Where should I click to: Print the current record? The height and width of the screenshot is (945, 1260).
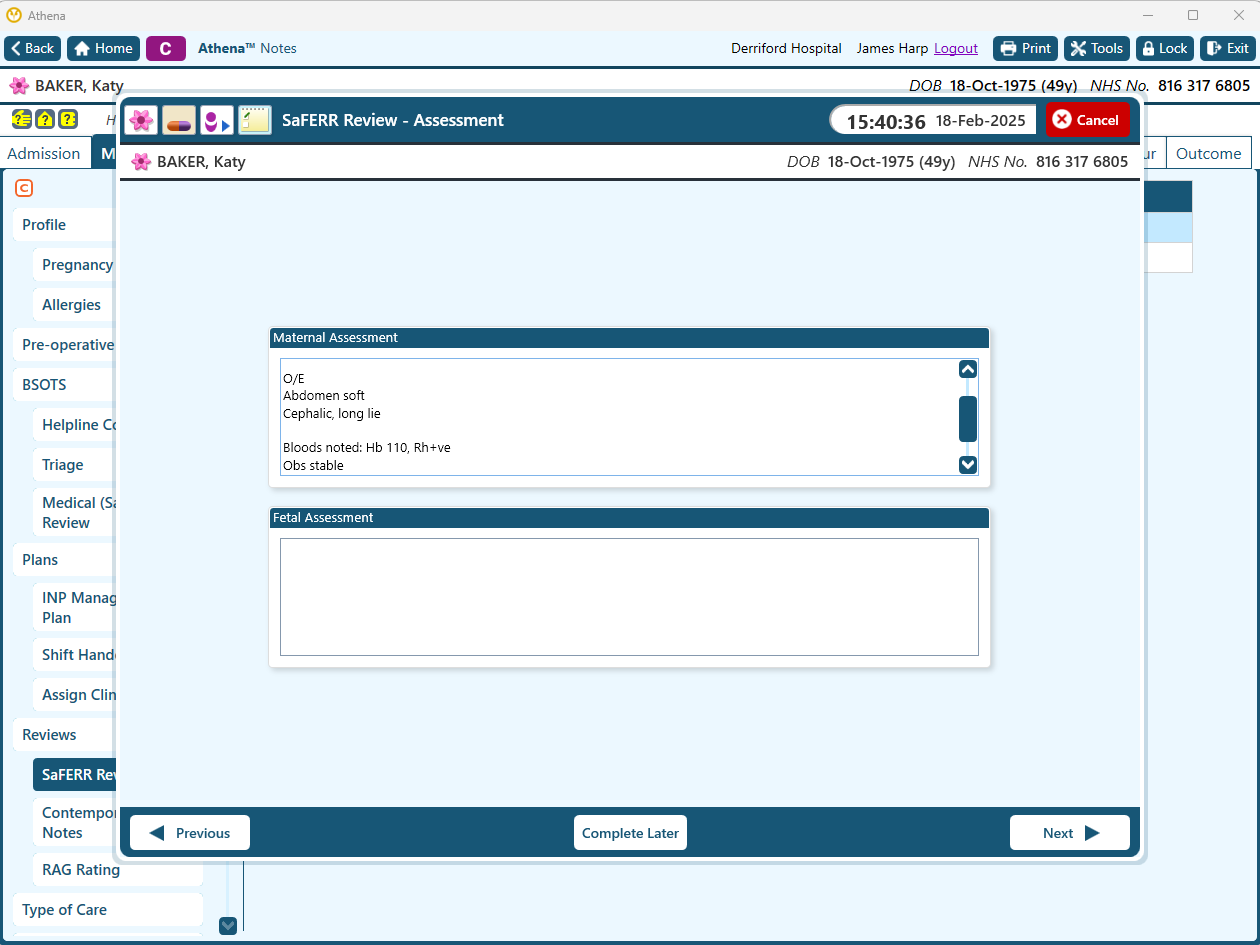(x=1025, y=48)
